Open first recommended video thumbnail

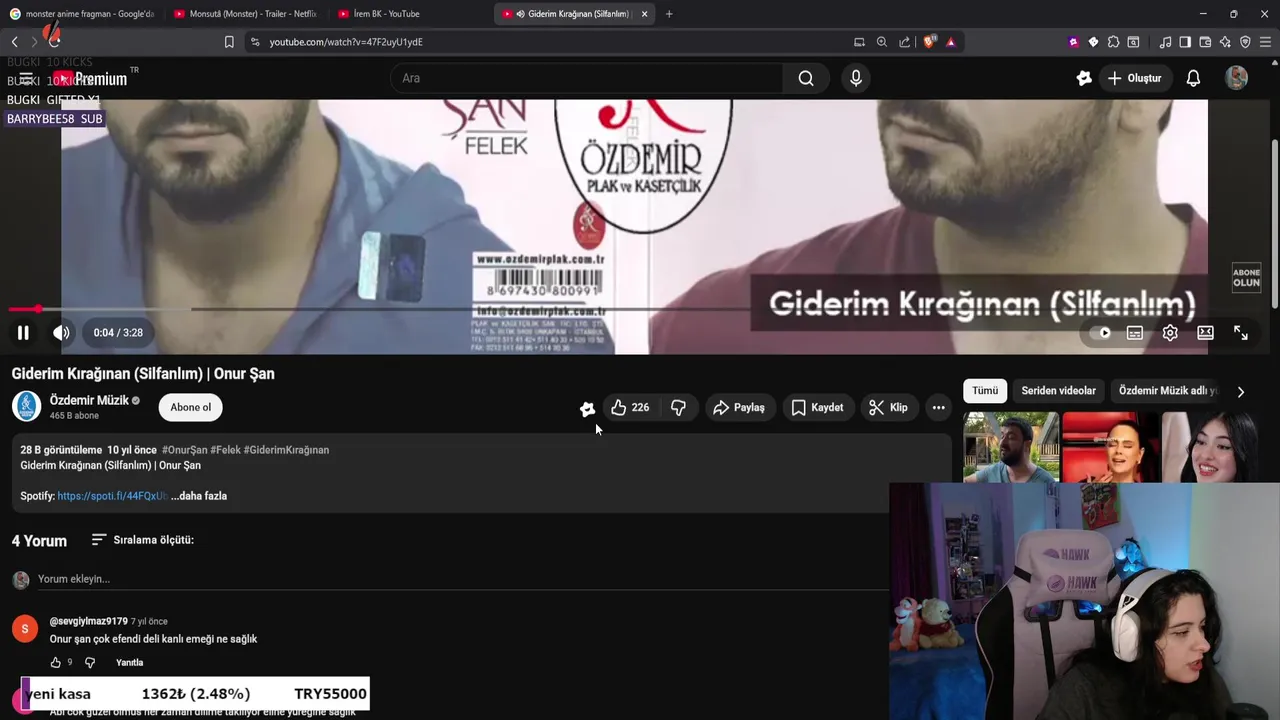pos(1011,447)
